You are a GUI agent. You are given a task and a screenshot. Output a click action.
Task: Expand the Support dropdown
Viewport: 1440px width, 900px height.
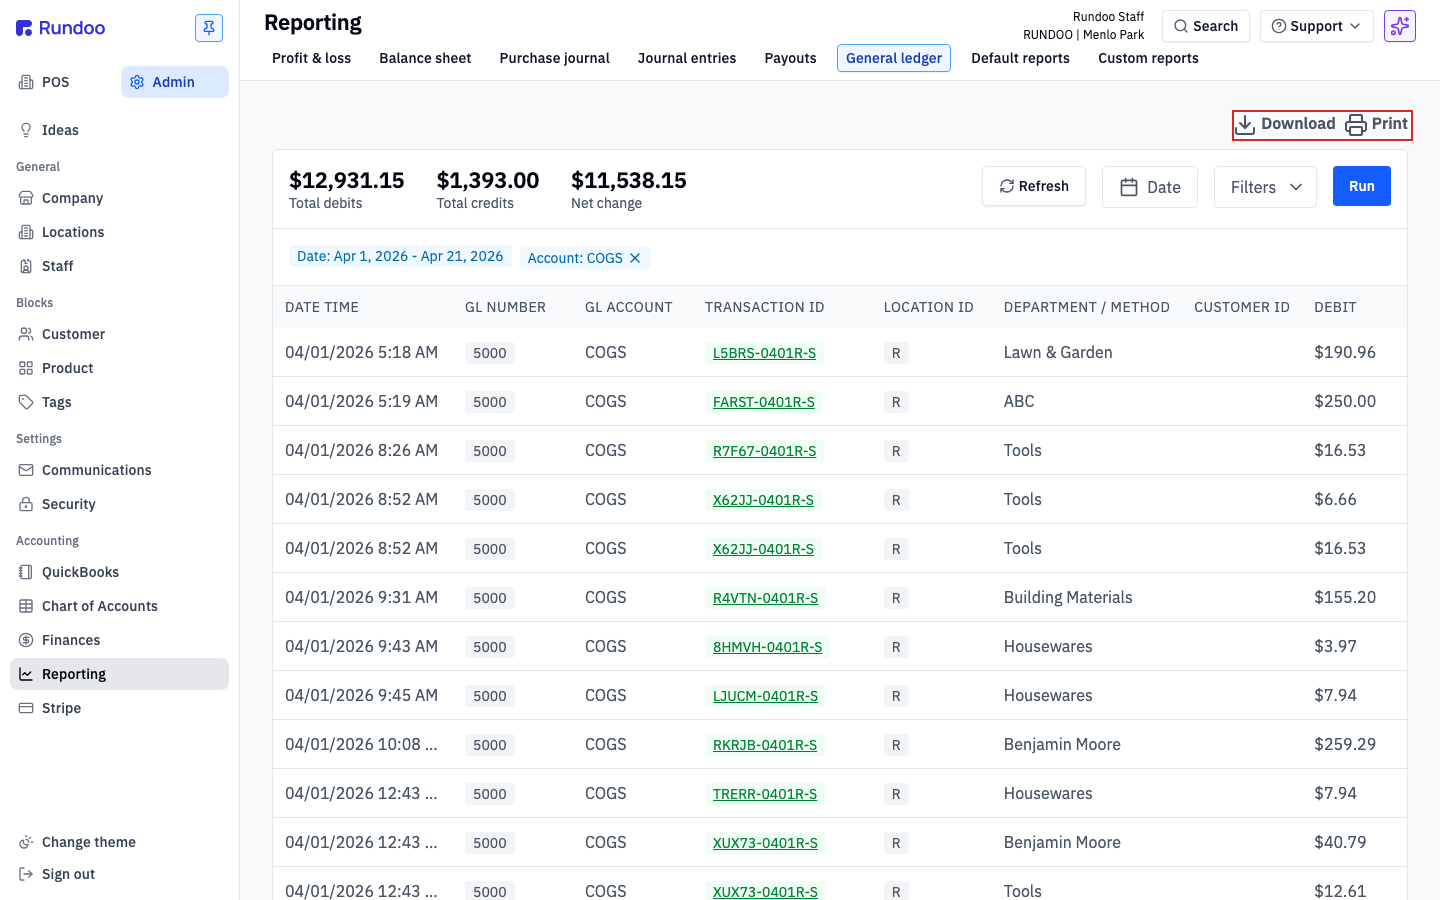click(x=1316, y=26)
